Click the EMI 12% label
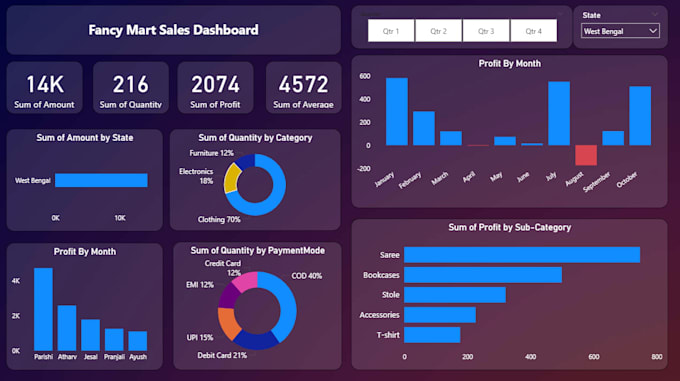The height and width of the screenshot is (381, 680). (200, 285)
